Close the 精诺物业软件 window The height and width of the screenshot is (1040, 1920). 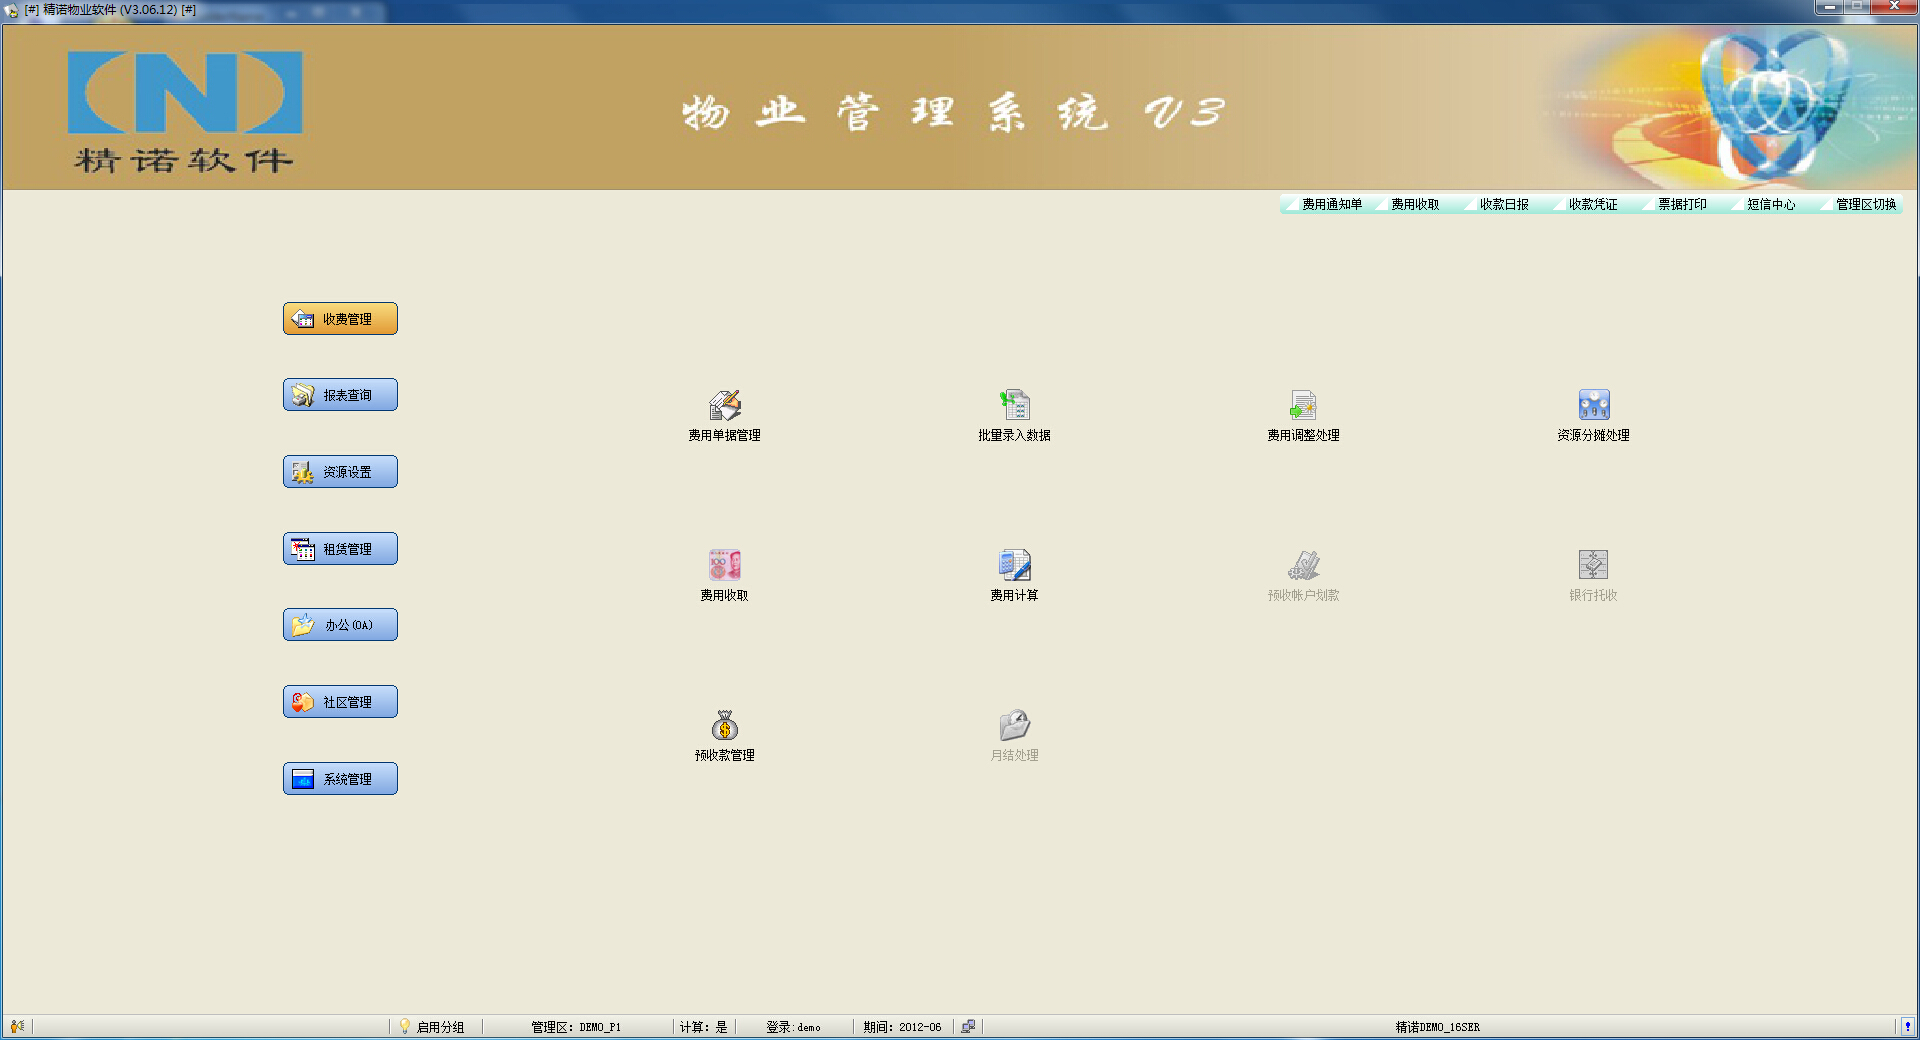tap(1893, 7)
